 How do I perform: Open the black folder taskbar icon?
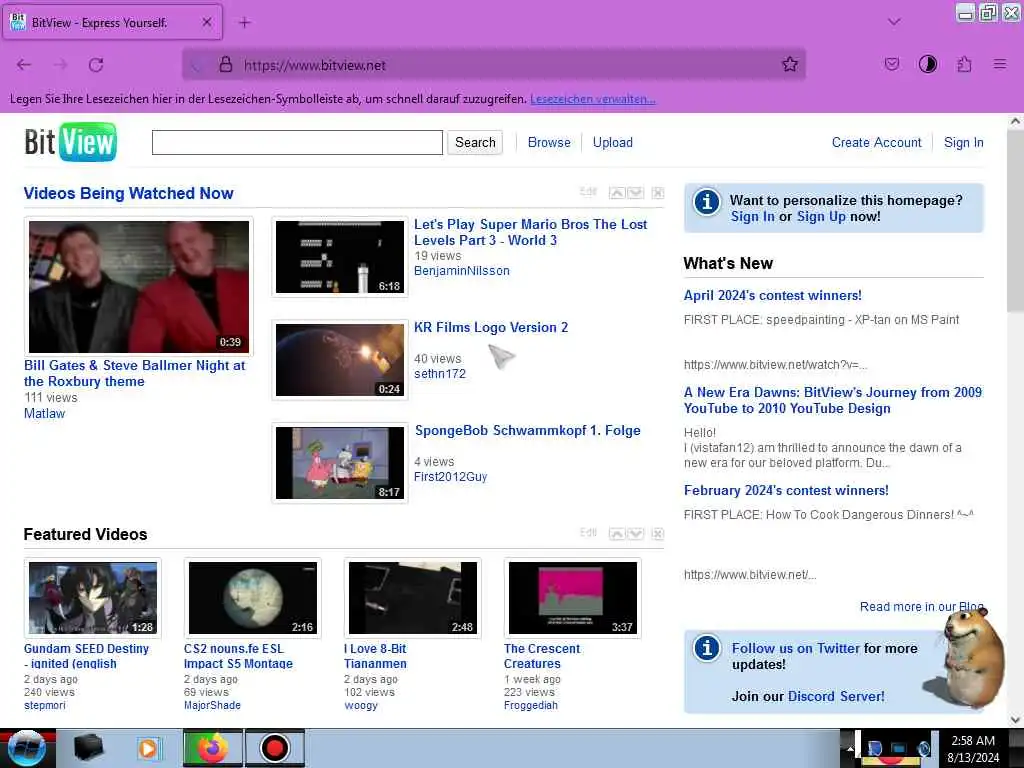click(89, 748)
